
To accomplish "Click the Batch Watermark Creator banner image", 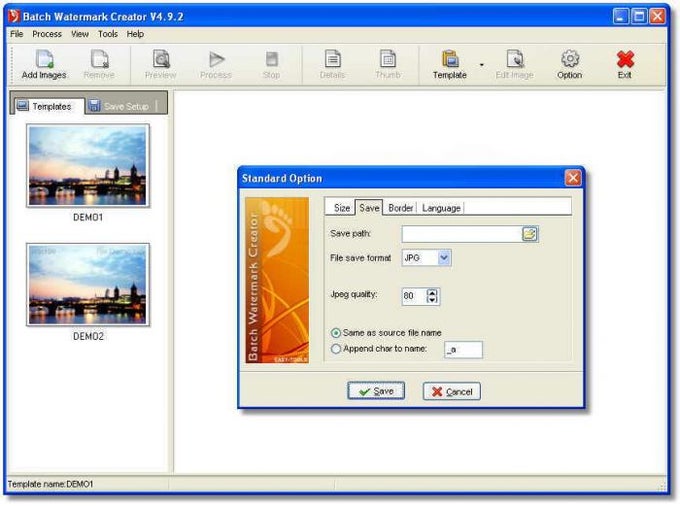I will pos(278,280).
